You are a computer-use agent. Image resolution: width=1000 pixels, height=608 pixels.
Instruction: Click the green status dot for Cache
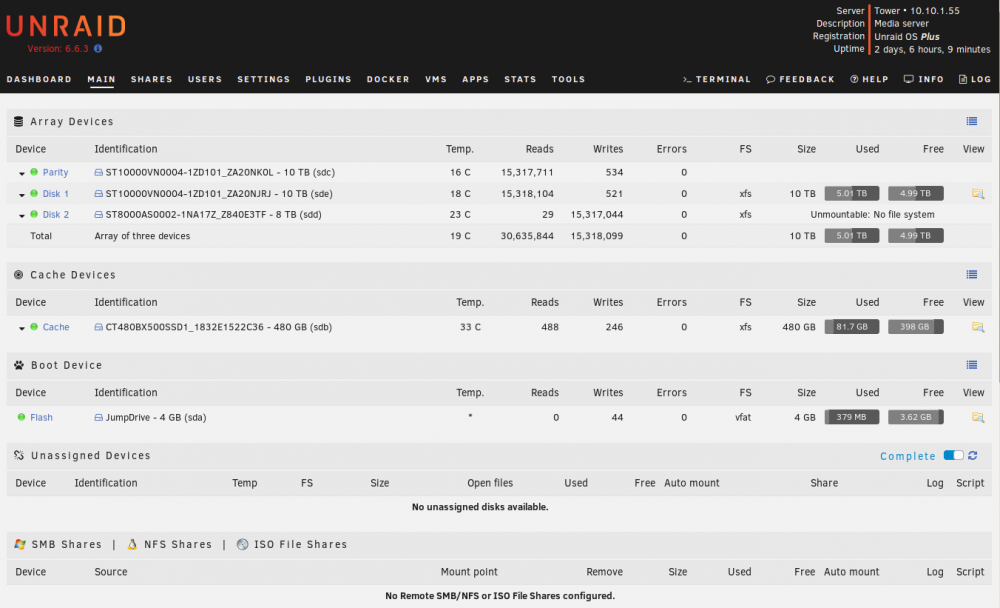pyautogui.click(x=34, y=327)
